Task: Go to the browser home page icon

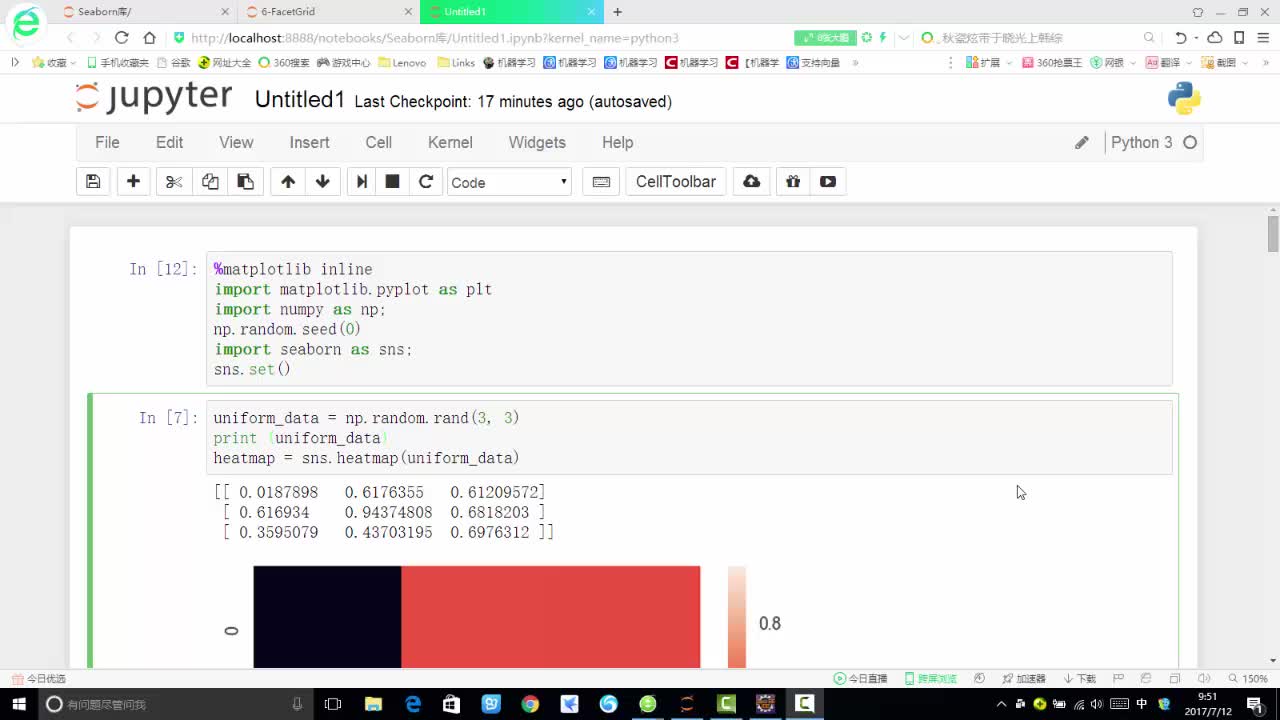Action: 149,38
